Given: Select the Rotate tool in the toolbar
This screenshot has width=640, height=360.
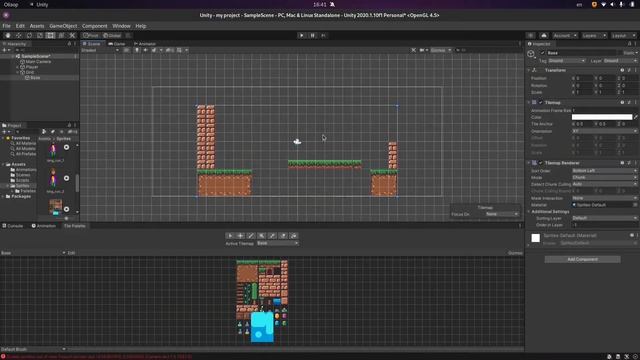Looking at the screenshot, I should pos(29,36).
